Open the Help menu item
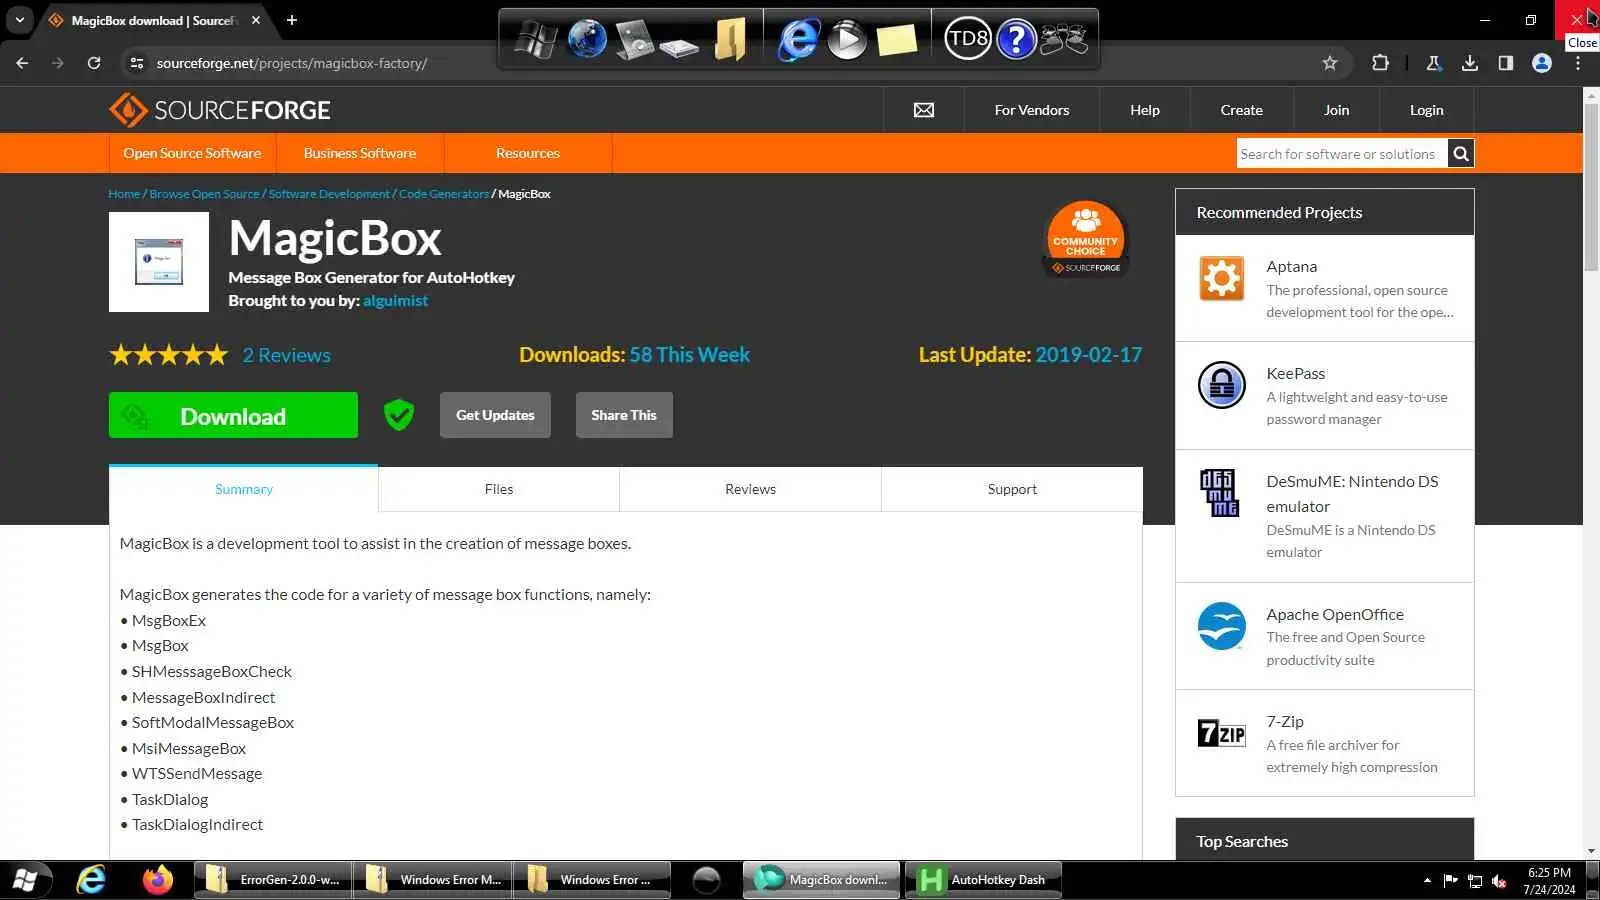 (x=1145, y=110)
